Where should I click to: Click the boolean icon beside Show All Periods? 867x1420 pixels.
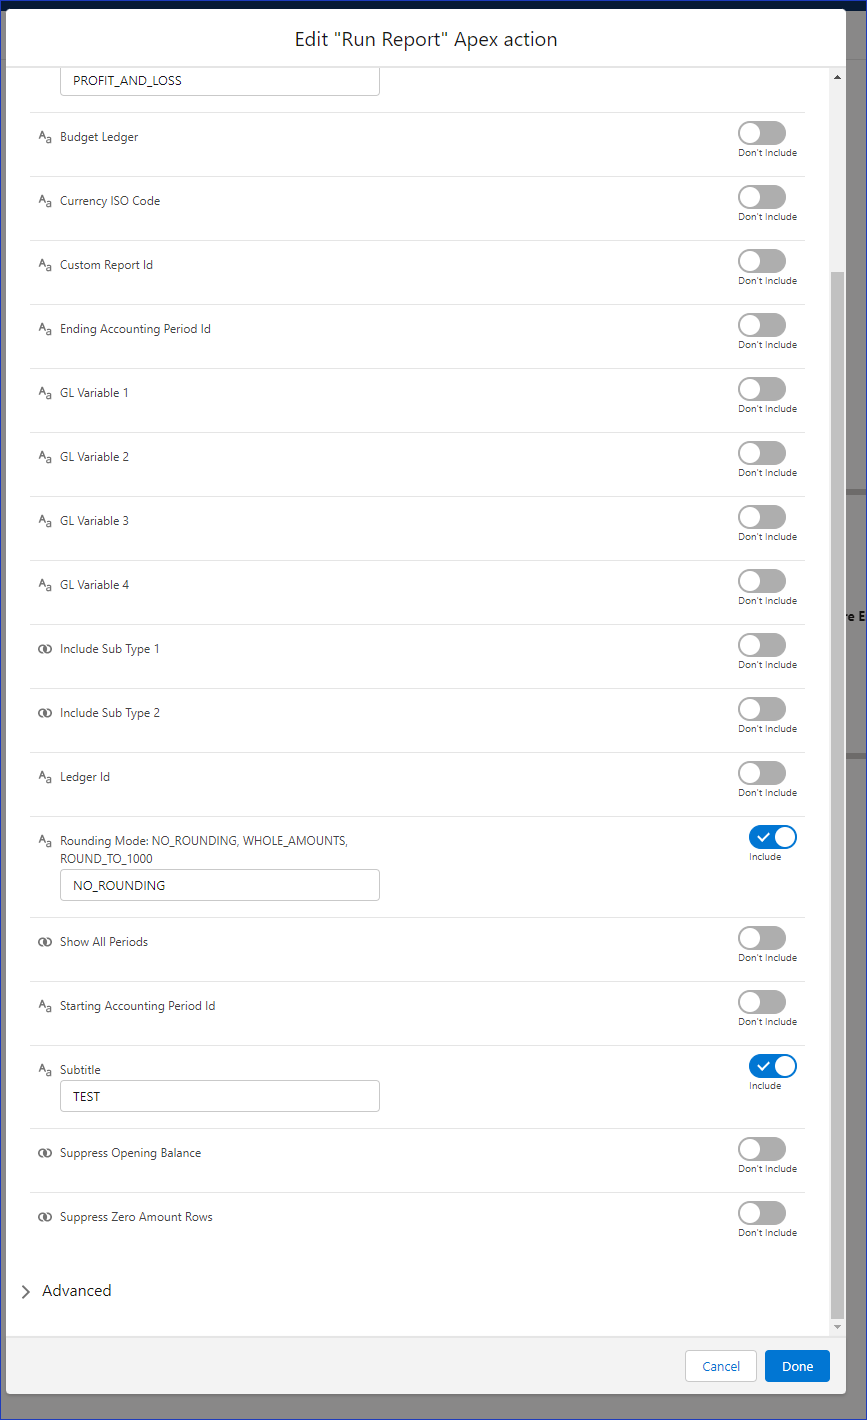pos(45,942)
